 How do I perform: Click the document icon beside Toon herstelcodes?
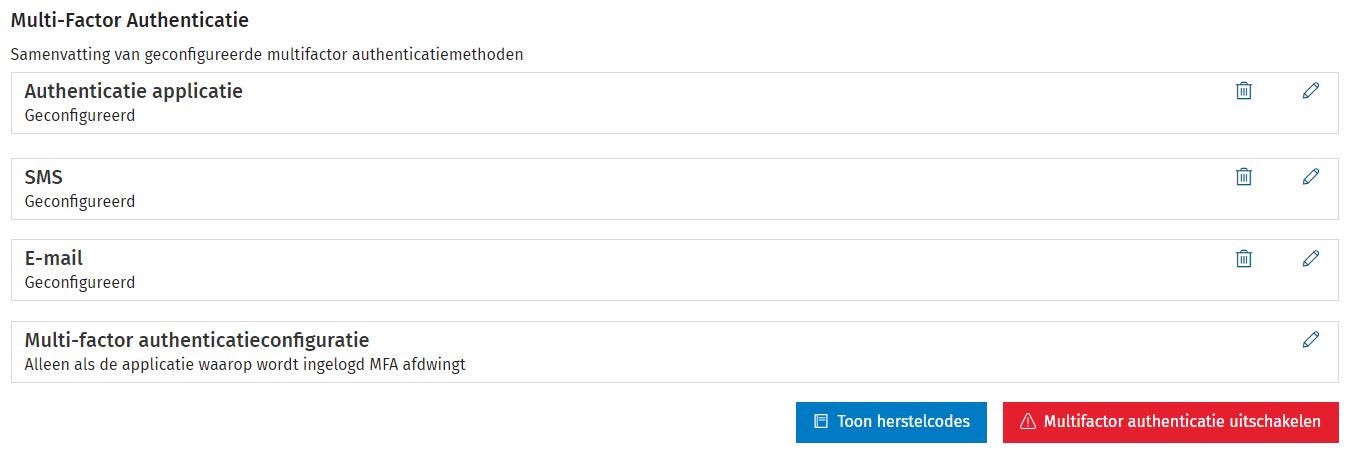point(821,422)
